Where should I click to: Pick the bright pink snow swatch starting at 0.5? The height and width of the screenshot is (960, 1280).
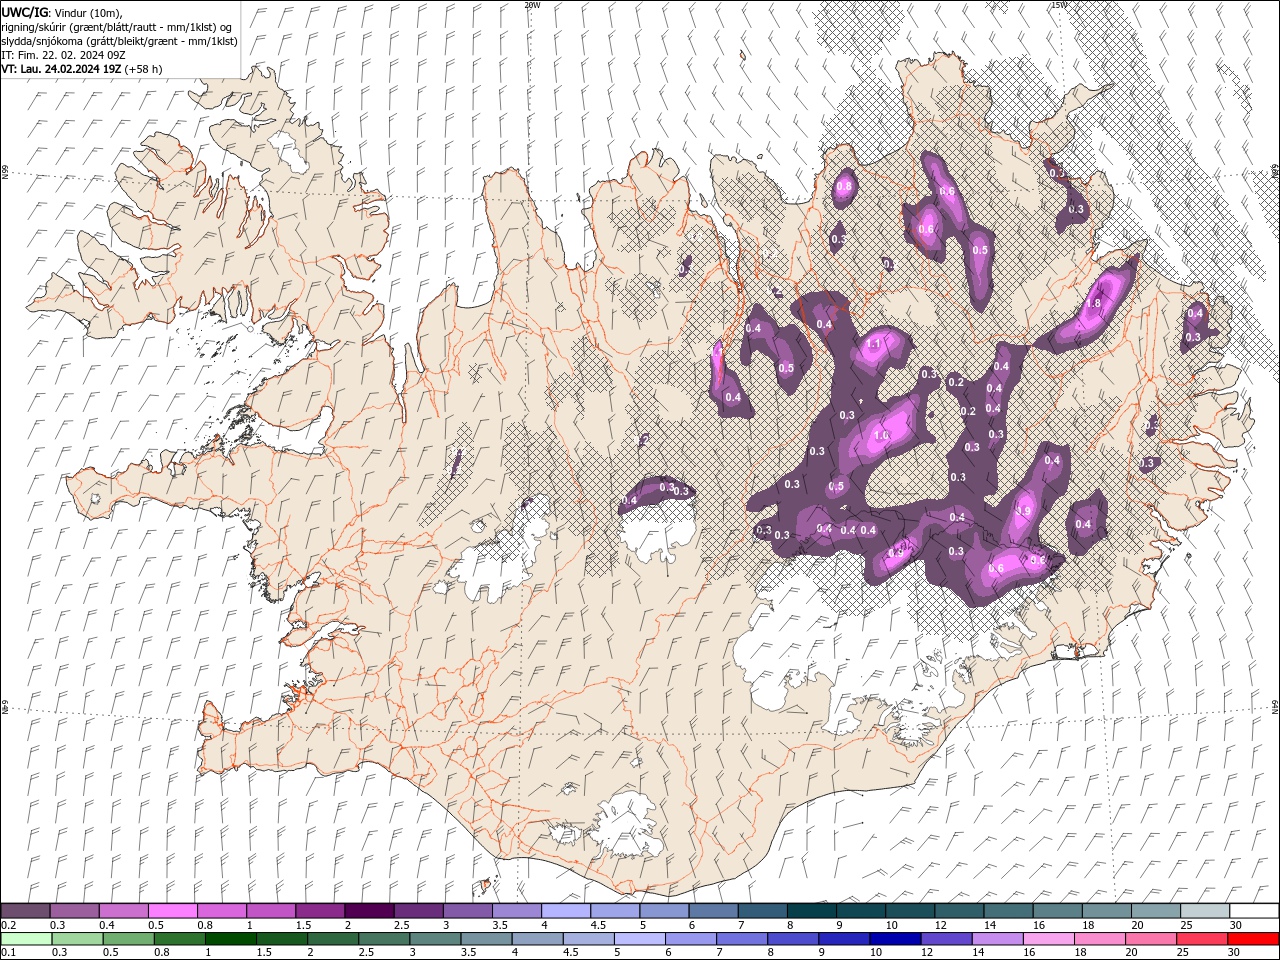pyautogui.click(x=173, y=911)
